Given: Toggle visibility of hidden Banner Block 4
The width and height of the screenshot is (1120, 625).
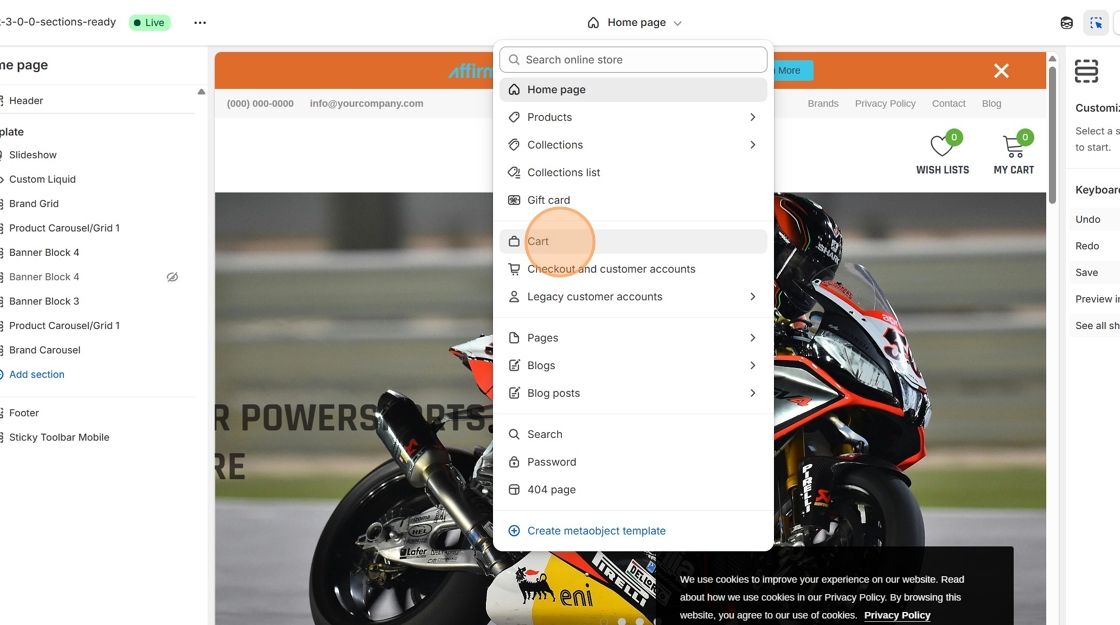Looking at the screenshot, I should coord(172,277).
